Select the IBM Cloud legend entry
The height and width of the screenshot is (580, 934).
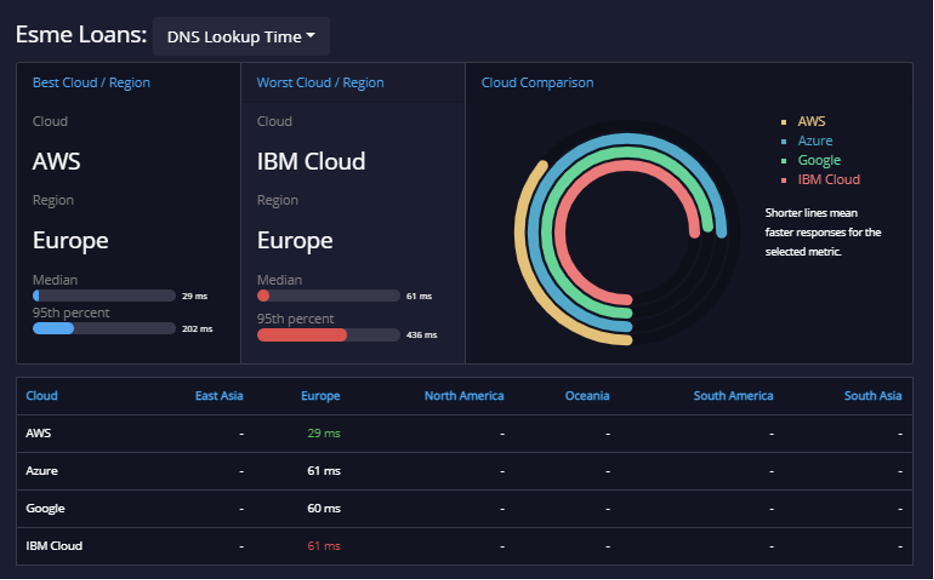[829, 180]
